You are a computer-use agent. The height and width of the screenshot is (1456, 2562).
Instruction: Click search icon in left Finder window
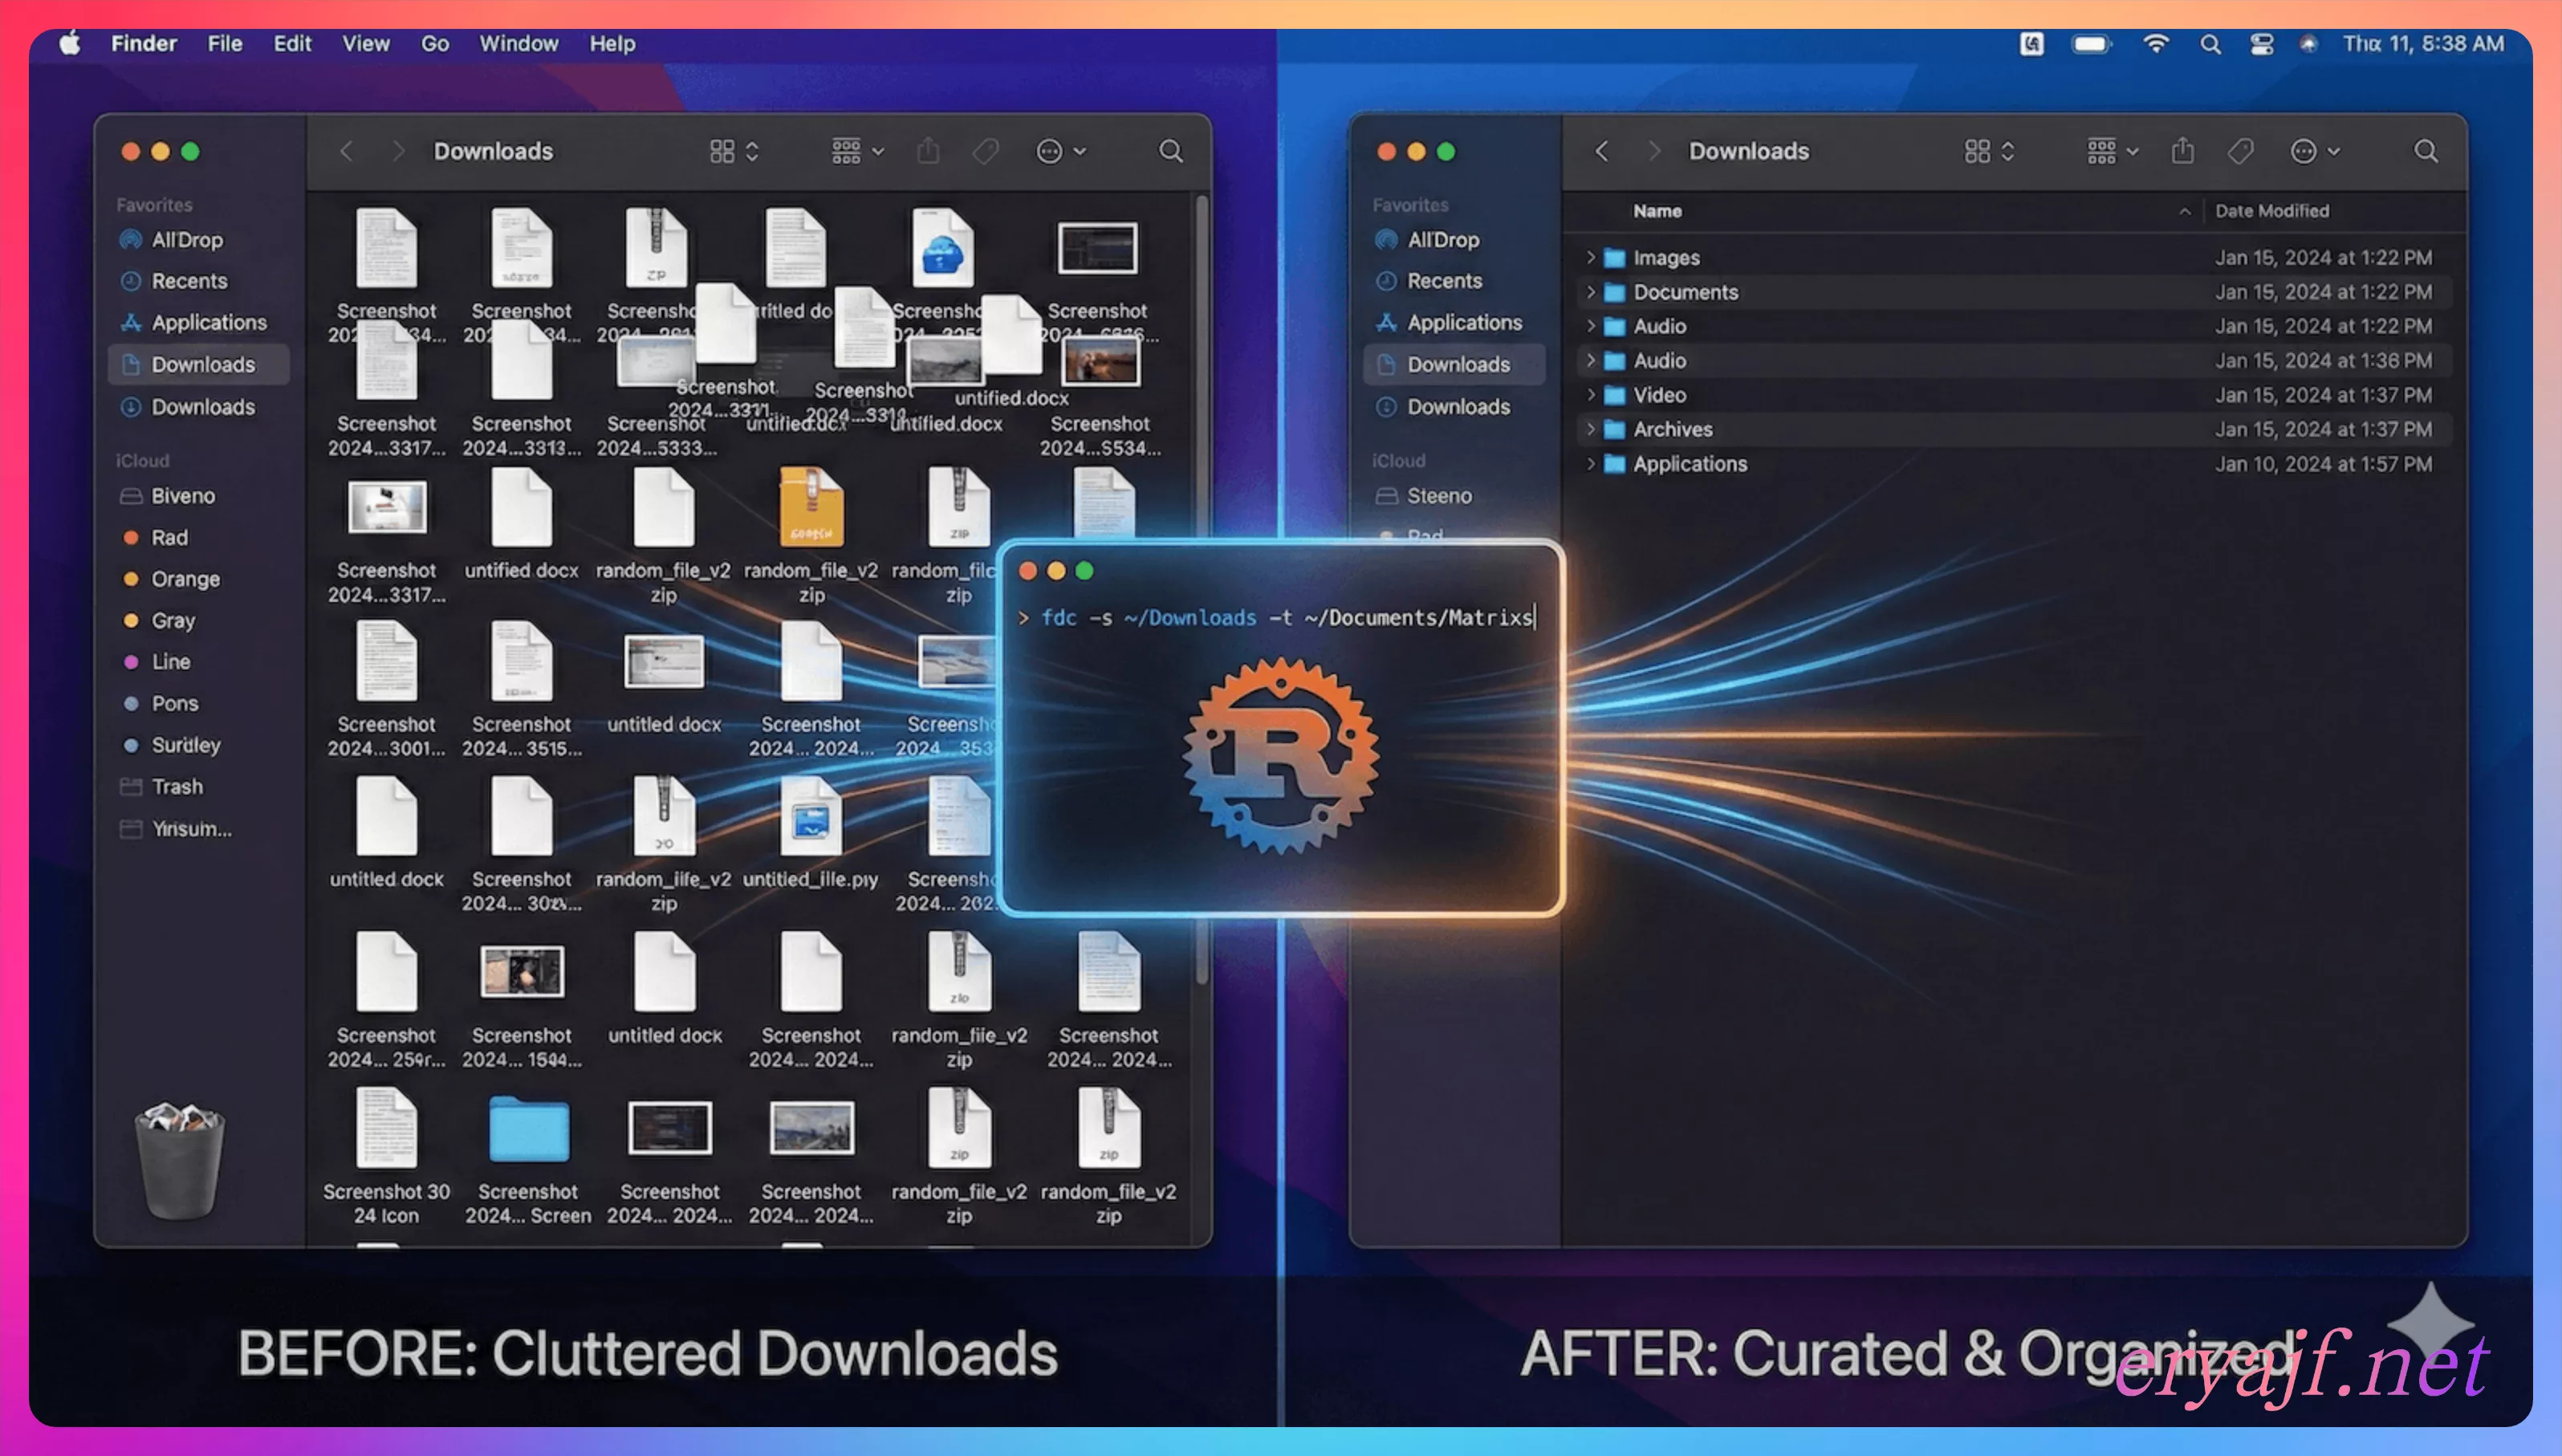pyautogui.click(x=1170, y=151)
